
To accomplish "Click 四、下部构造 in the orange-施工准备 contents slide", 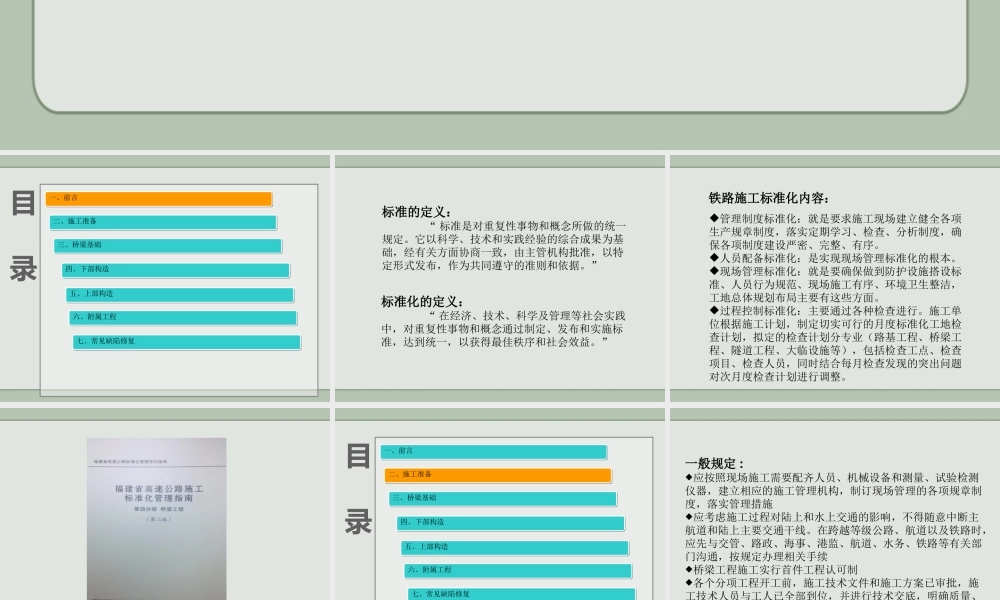I will pyautogui.click(x=511, y=523).
